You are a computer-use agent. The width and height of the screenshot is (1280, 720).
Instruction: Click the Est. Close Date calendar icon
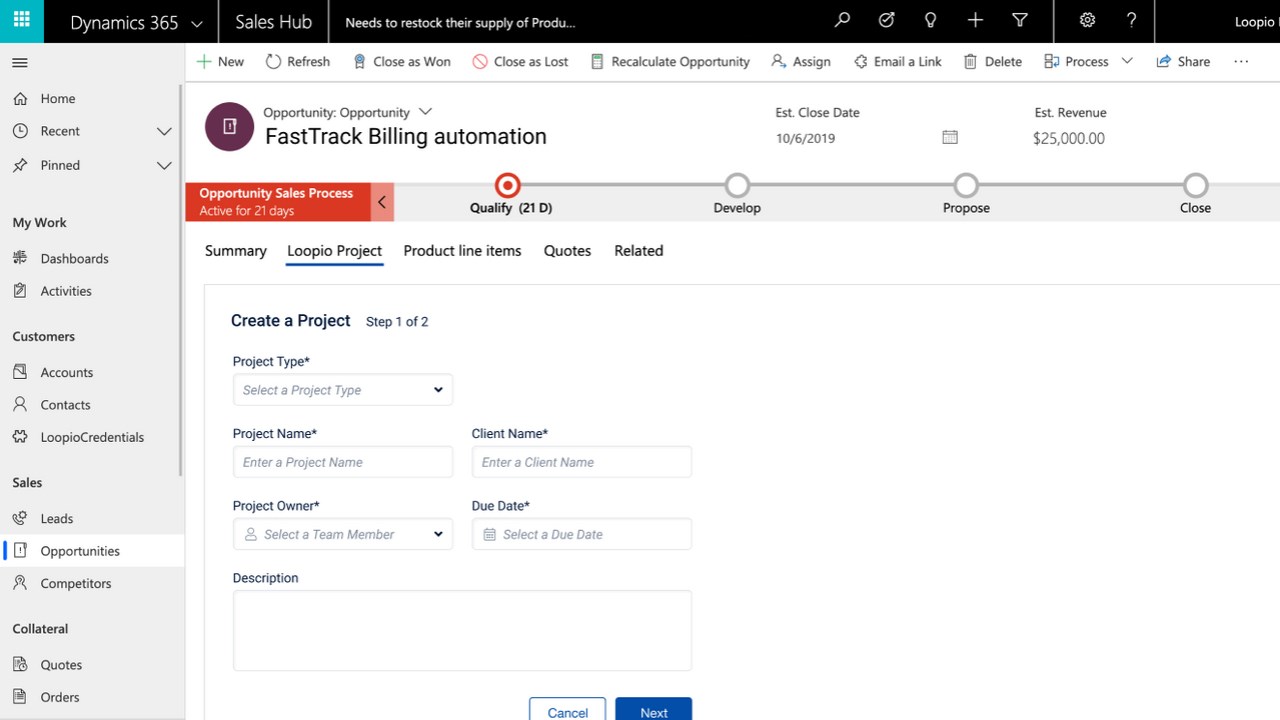[950, 137]
